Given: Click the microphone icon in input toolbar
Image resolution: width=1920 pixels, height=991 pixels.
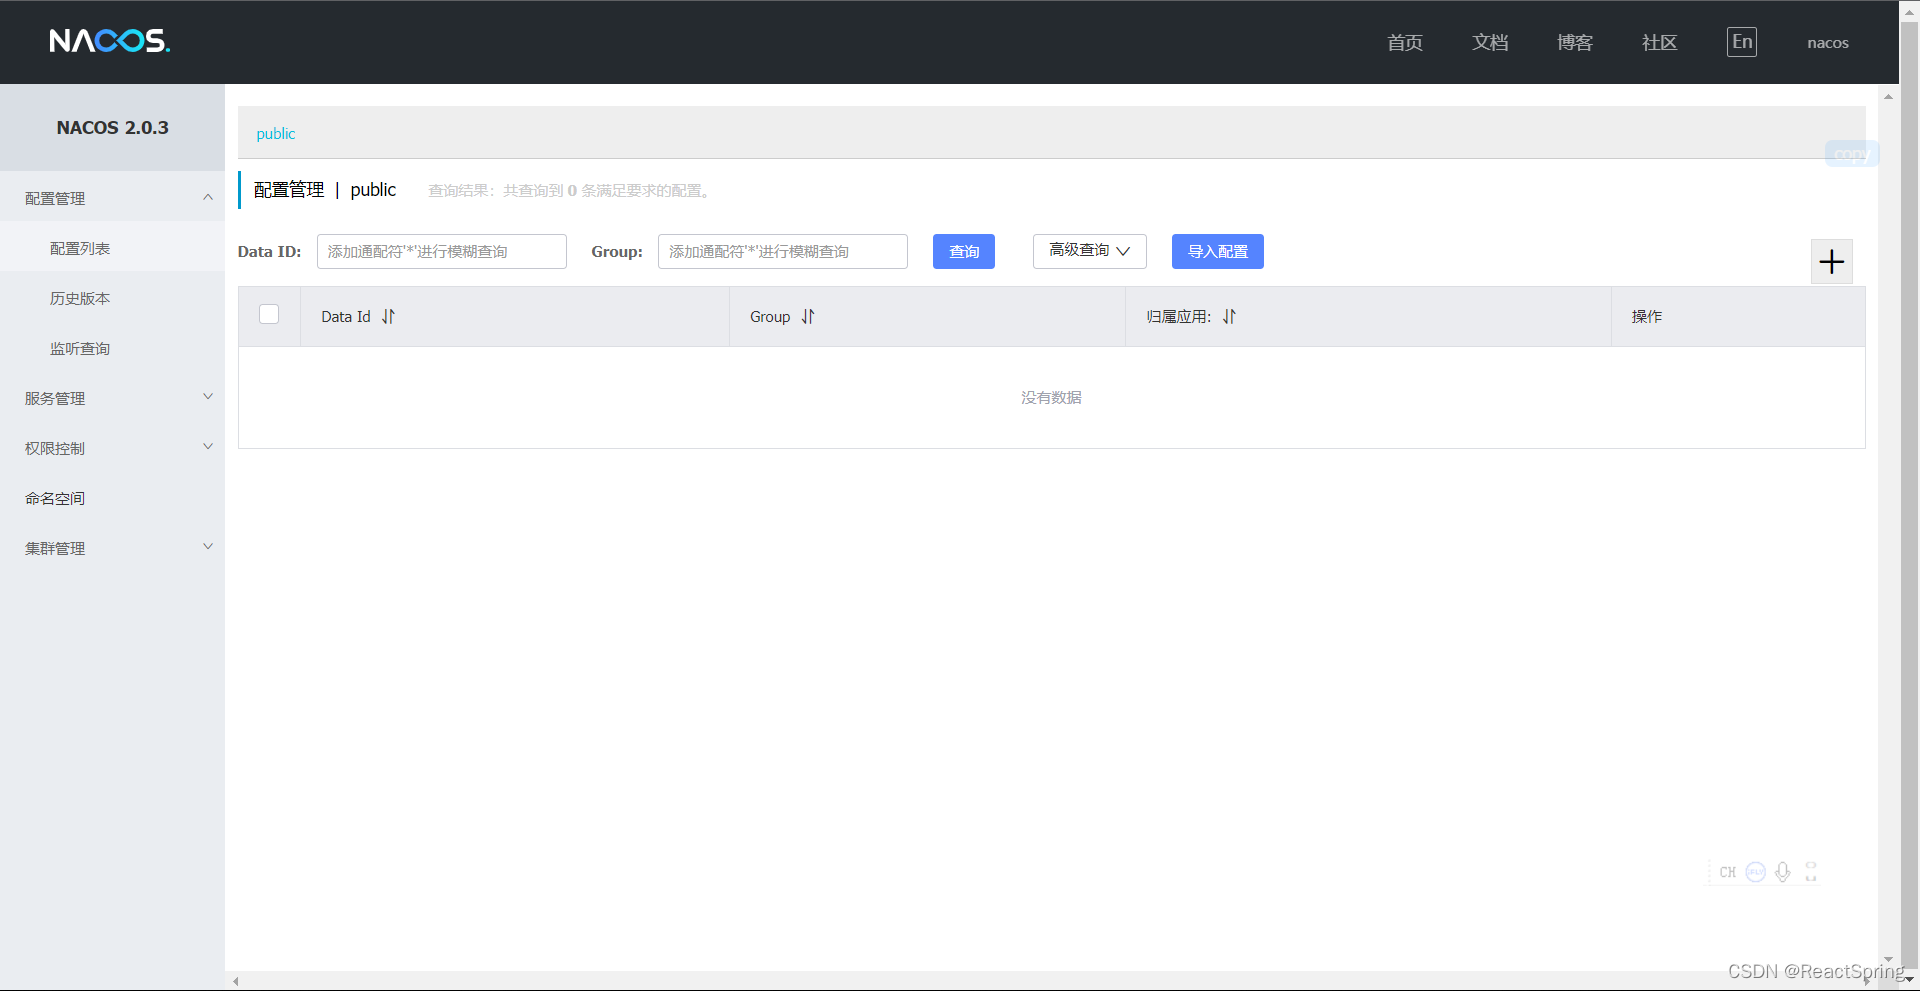Looking at the screenshot, I should [x=1783, y=872].
